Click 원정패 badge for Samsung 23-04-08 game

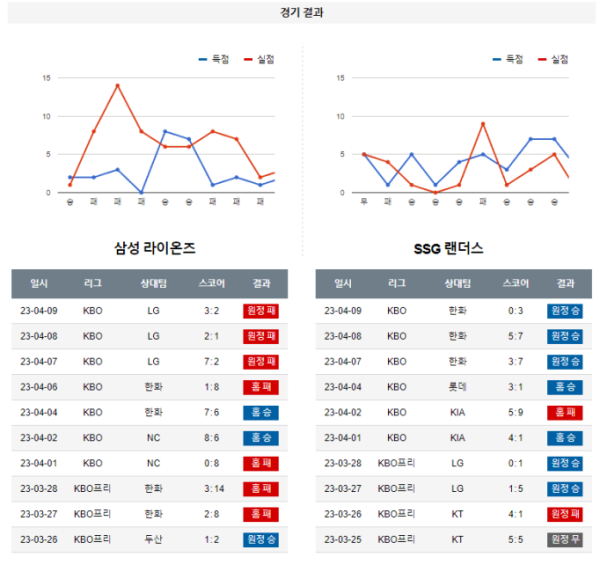(261, 336)
